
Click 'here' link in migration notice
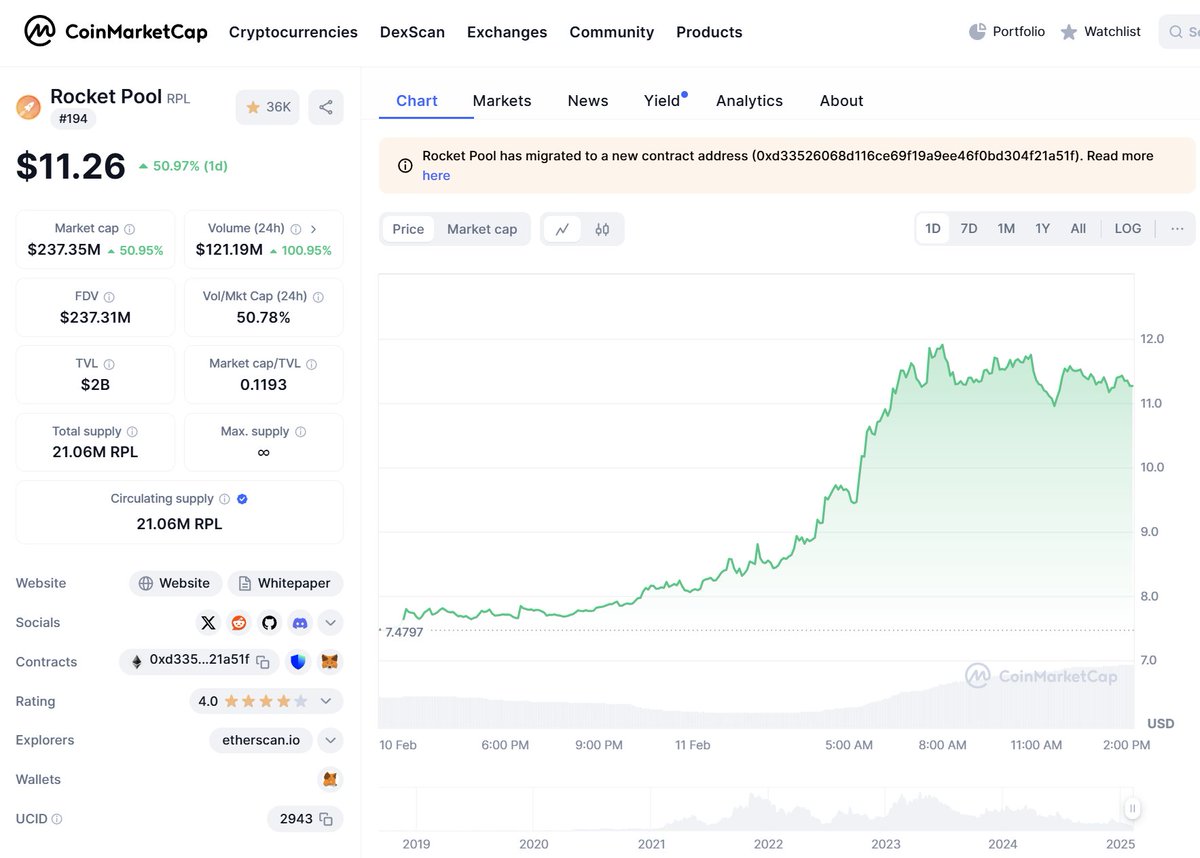pyautogui.click(x=436, y=175)
